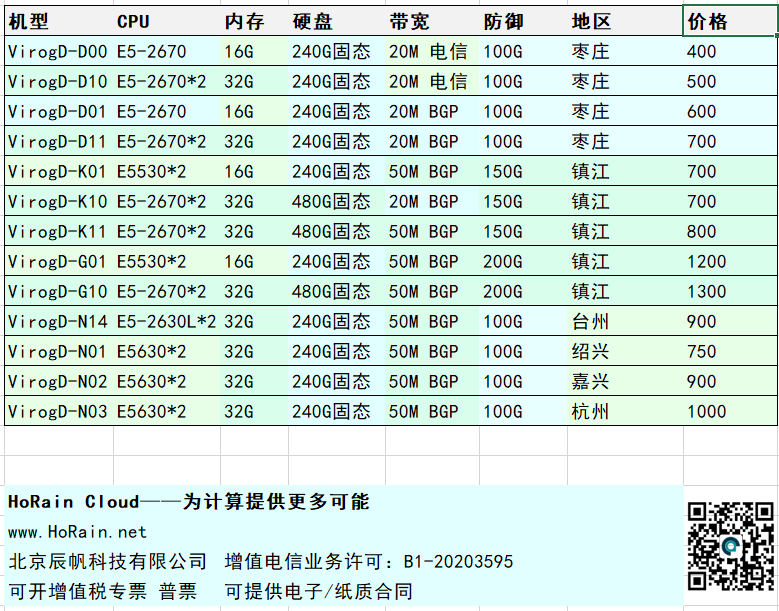
Task: Click the VirogD-N14 model cell
Action: coord(59,321)
